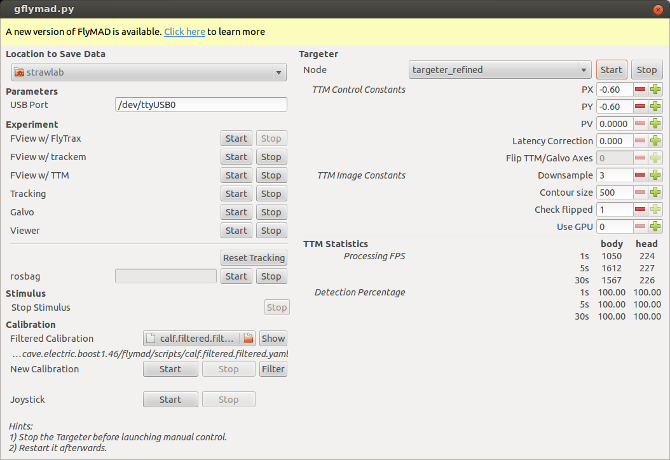
Task: Start the Targeter node
Action: pyautogui.click(x=611, y=70)
